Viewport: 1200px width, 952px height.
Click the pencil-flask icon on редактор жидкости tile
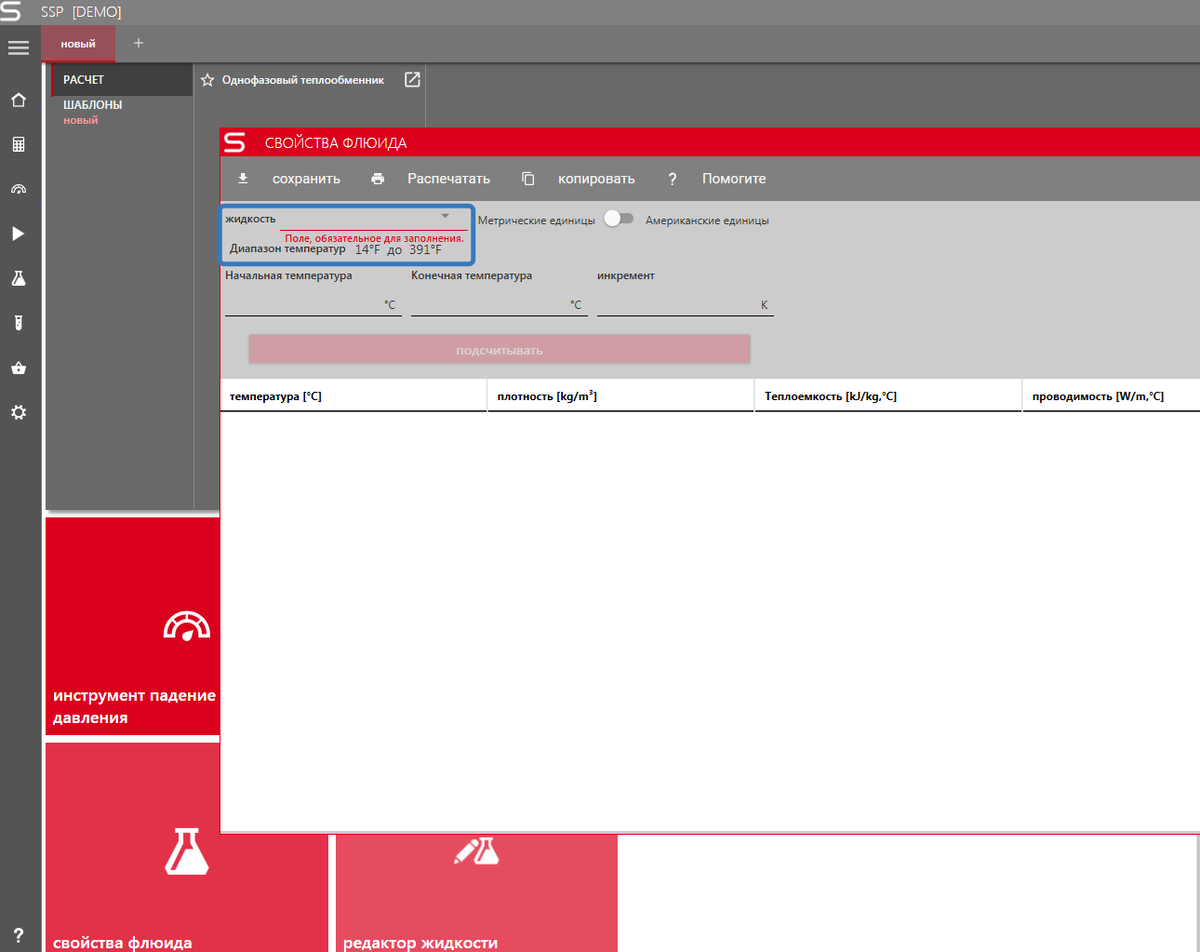point(476,850)
